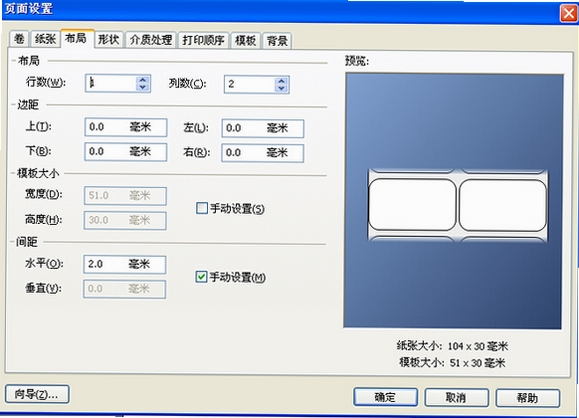Launch the 向导(Z)... wizard
Image resolution: width=579 pixels, height=418 pixels.
point(37,394)
